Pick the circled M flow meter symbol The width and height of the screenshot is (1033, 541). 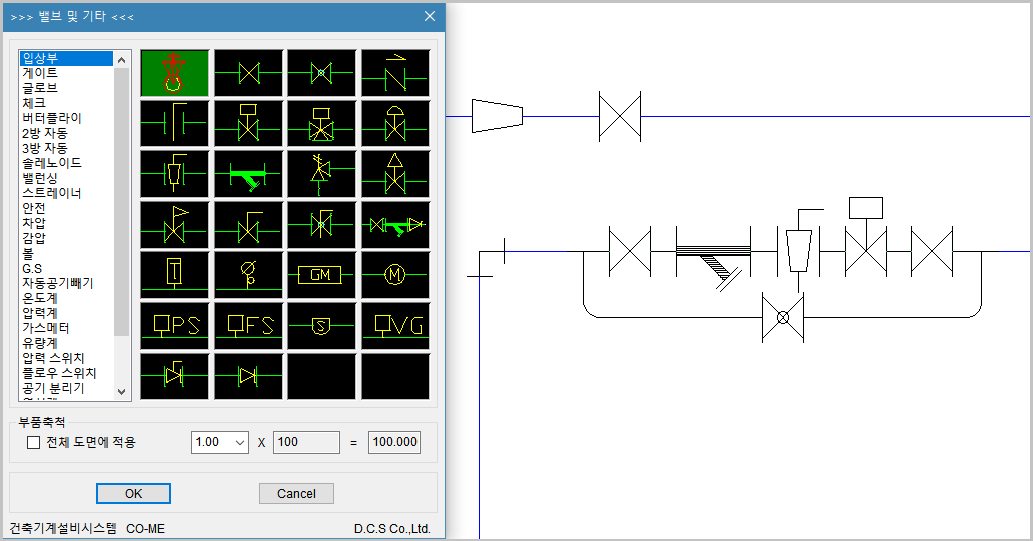pos(395,275)
